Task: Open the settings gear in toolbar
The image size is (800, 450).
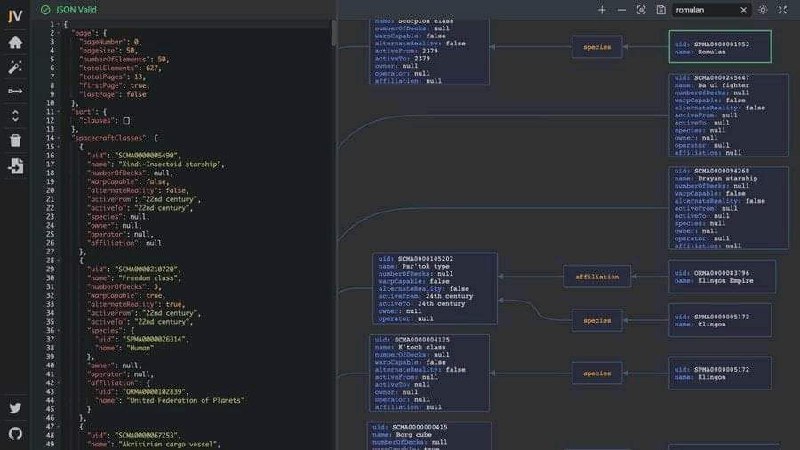Action: (763, 10)
